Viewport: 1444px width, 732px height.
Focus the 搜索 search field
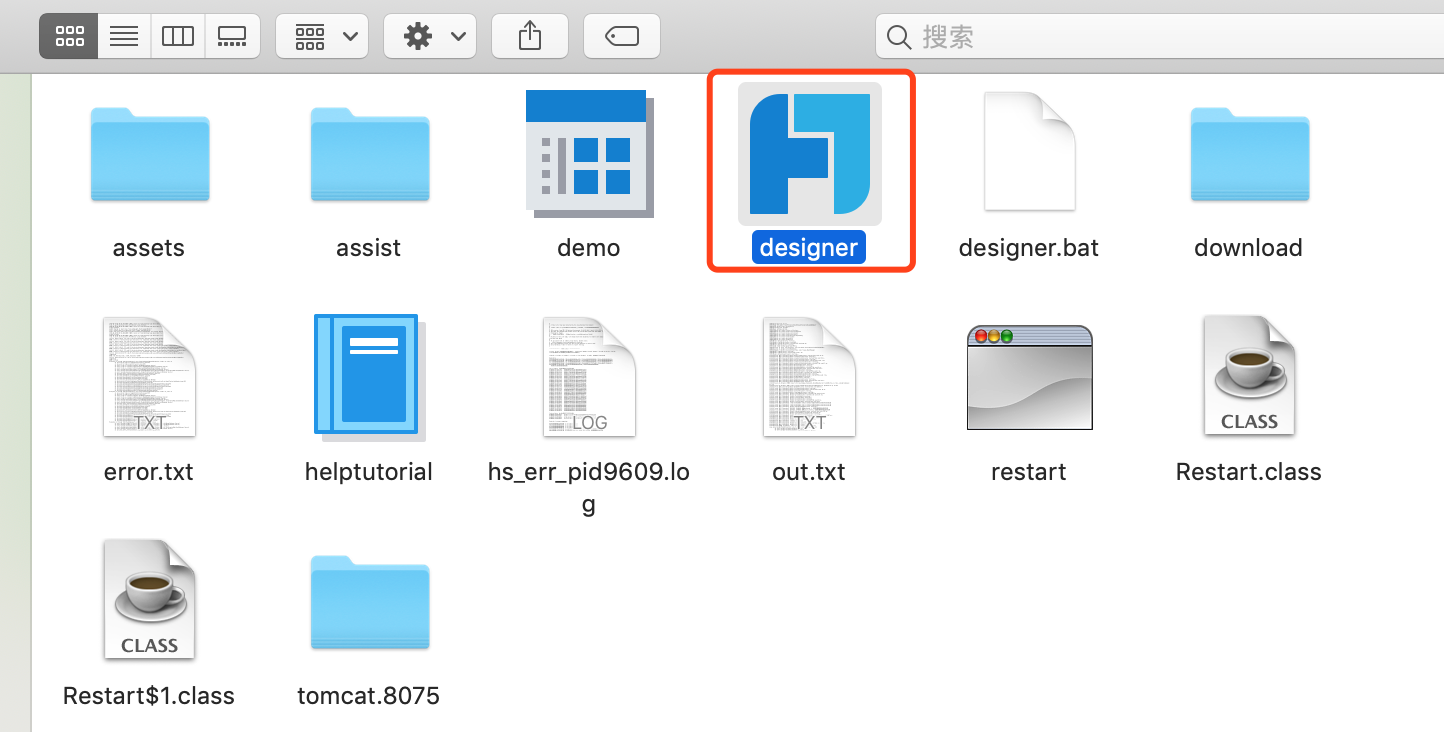click(1159, 37)
